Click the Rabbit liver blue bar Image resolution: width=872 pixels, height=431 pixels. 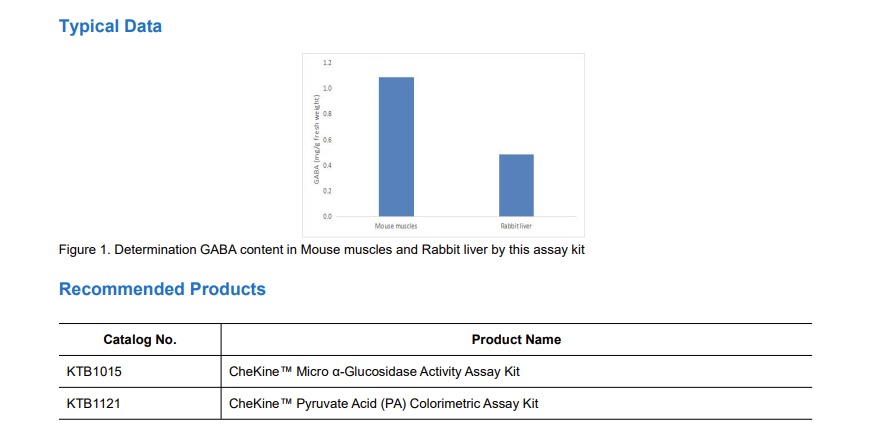click(x=516, y=184)
